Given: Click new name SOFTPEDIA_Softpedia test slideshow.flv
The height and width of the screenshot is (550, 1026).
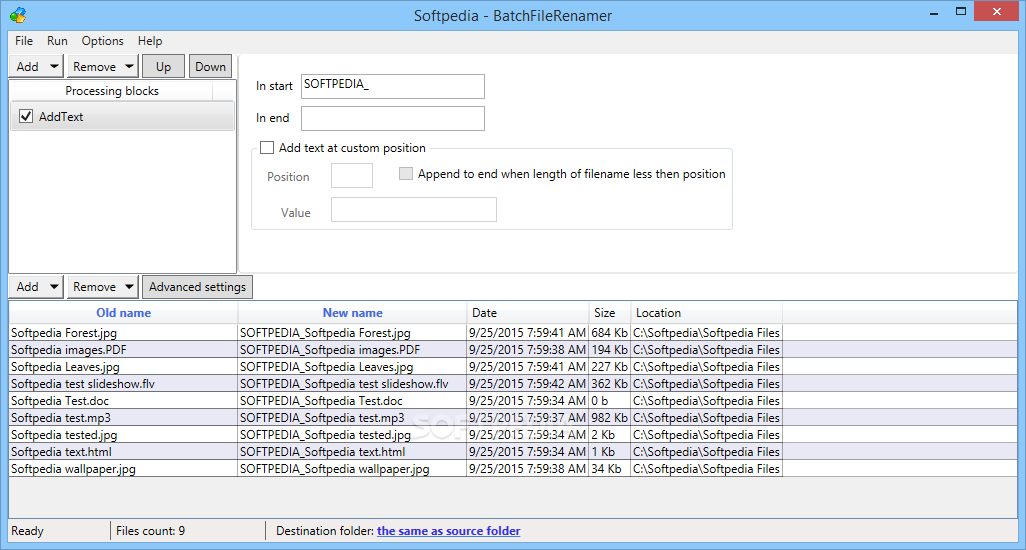Looking at the screenshot, I should pyautogui.click(x=352, y=384).
